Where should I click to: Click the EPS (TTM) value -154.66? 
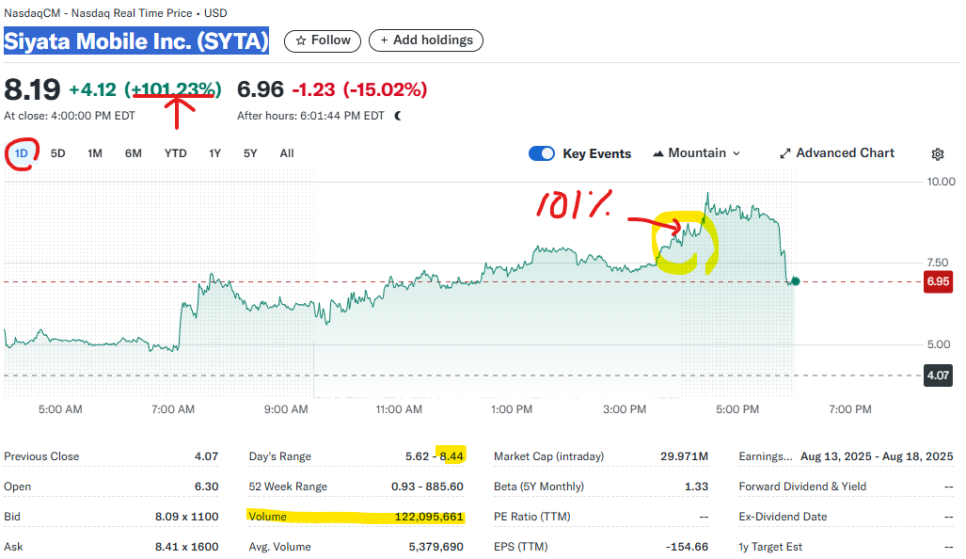(687, 547)
